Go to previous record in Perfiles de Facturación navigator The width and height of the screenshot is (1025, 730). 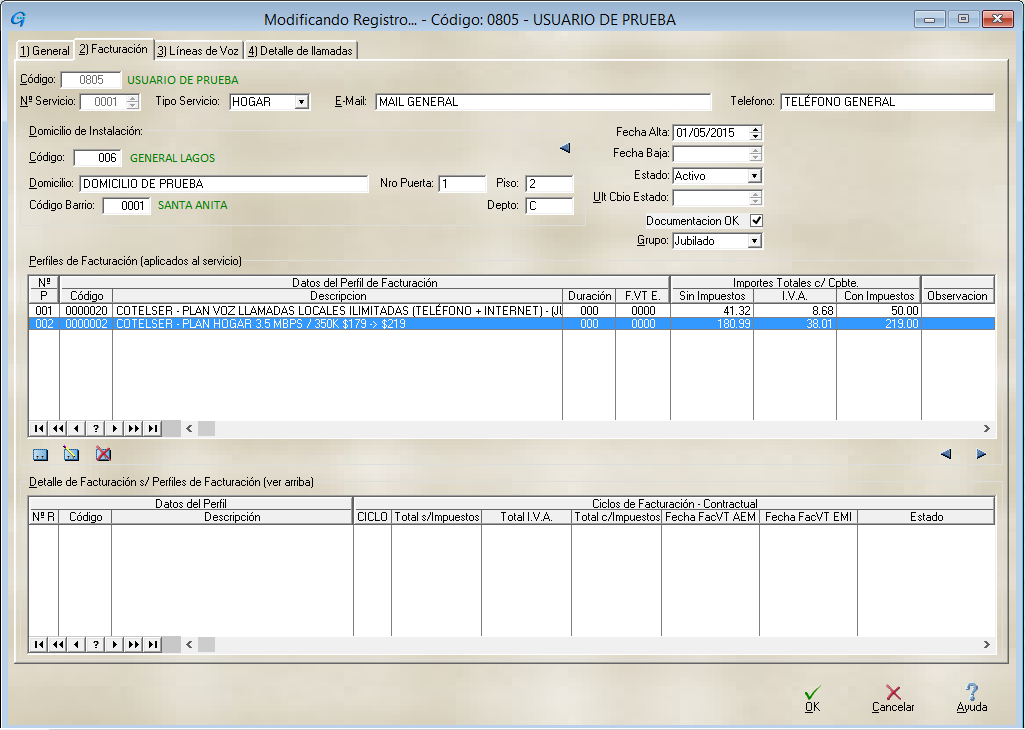click(x=76, y=429)
